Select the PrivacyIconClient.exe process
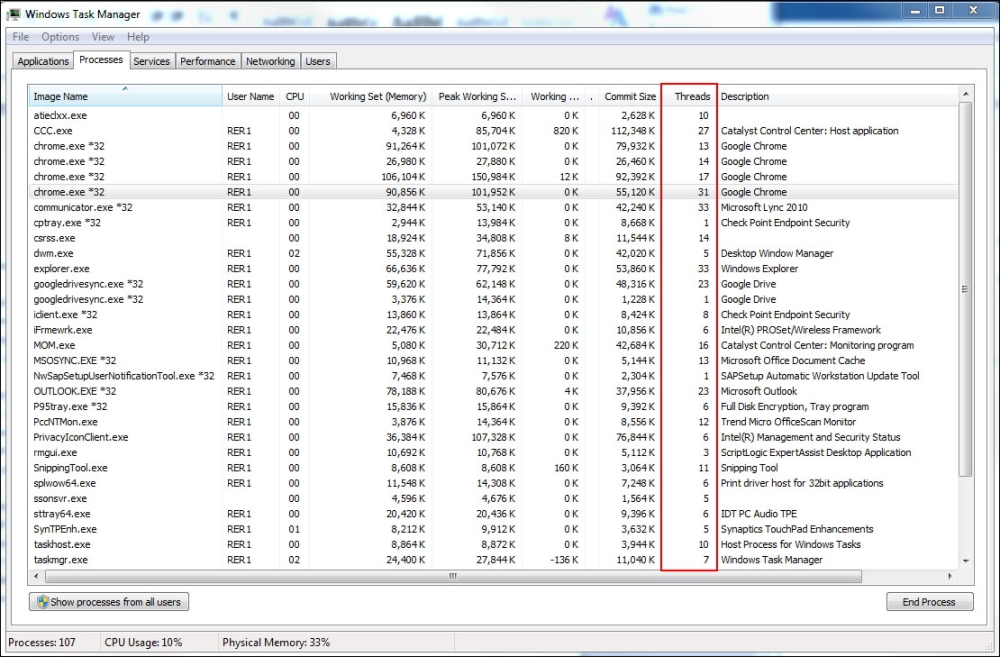Image resolution: width=1000 pixels, height=657 pixels. coord(494,437)
